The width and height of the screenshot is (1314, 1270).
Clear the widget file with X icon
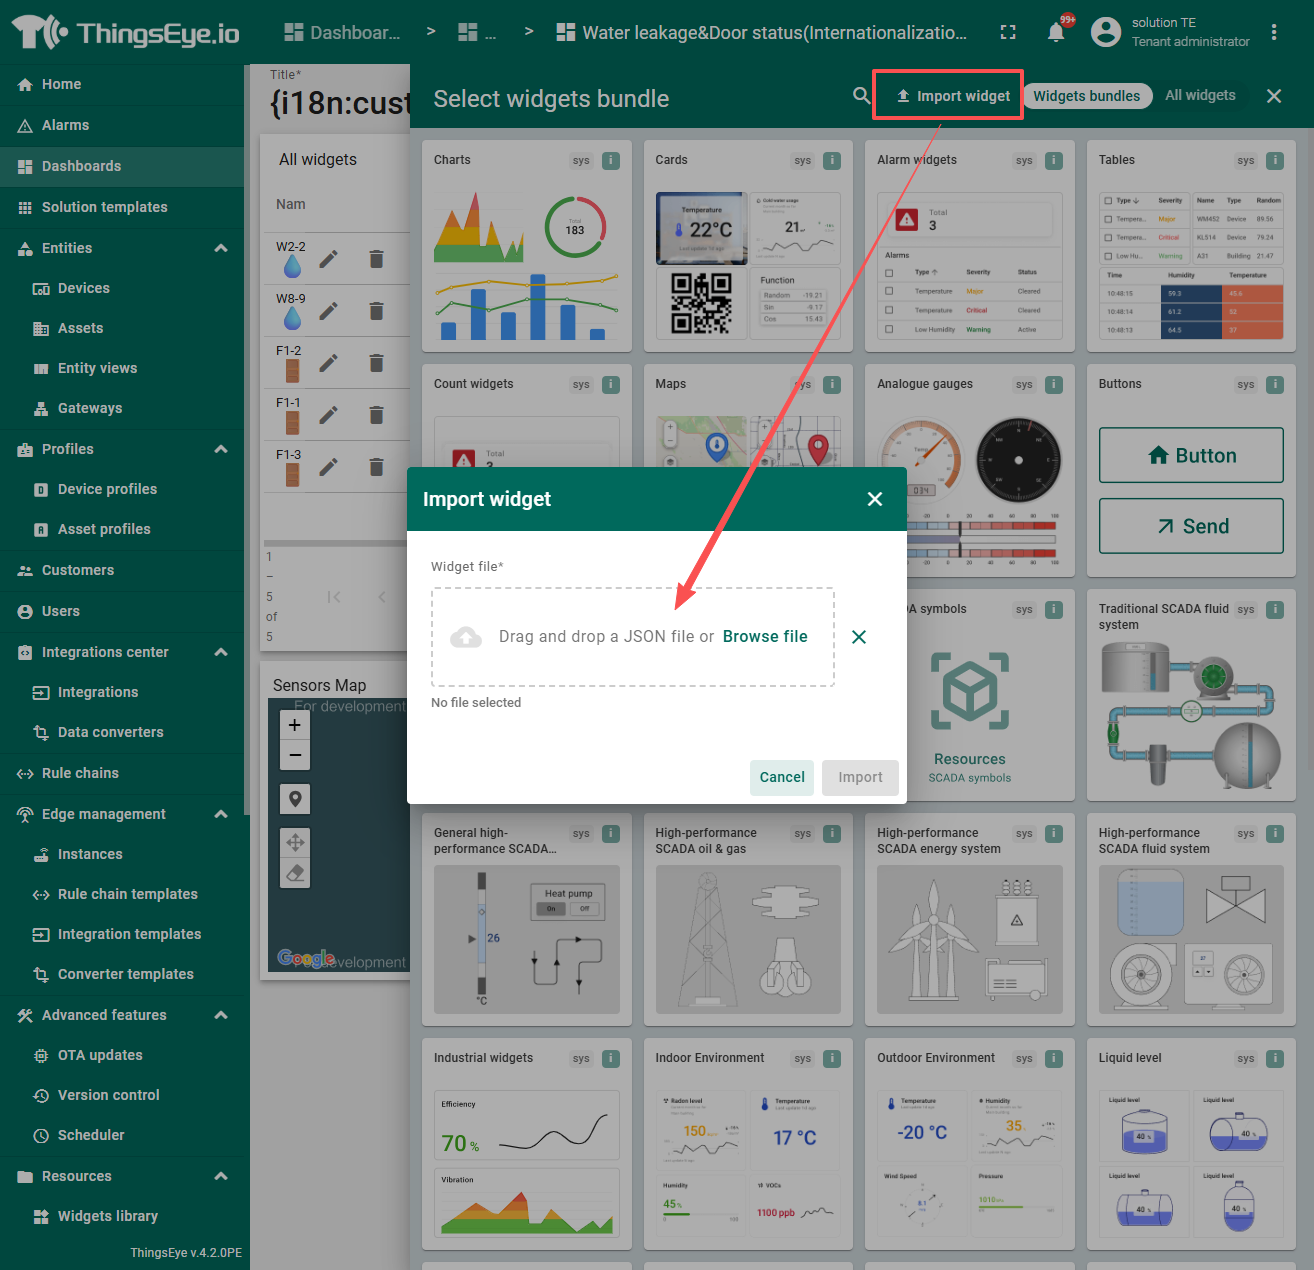[858, 637]
